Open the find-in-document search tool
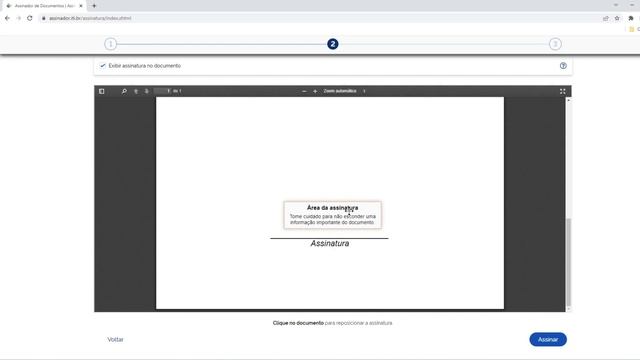Image resolution: width=640 pixels, height=360 pixels. tap(124, 91)
